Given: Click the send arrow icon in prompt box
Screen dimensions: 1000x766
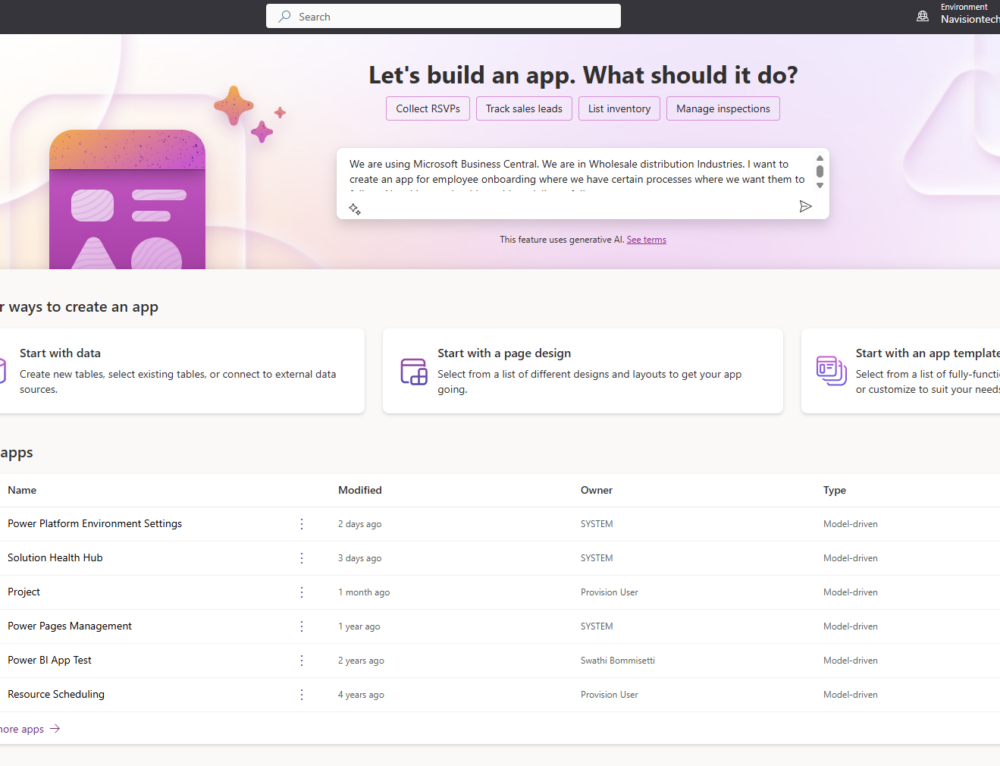Looking at the screenshot, I should pos(805,206).
